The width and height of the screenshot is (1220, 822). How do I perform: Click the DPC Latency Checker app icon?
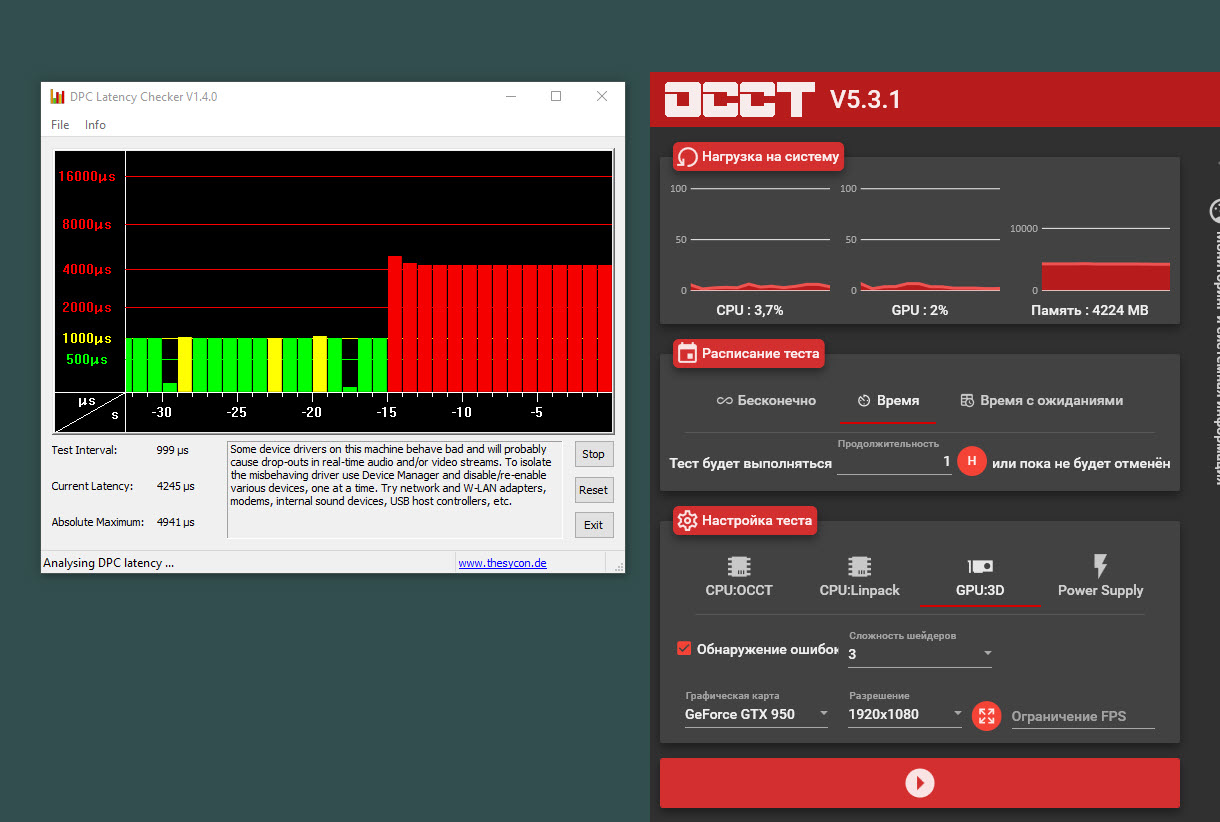(58, 97)
